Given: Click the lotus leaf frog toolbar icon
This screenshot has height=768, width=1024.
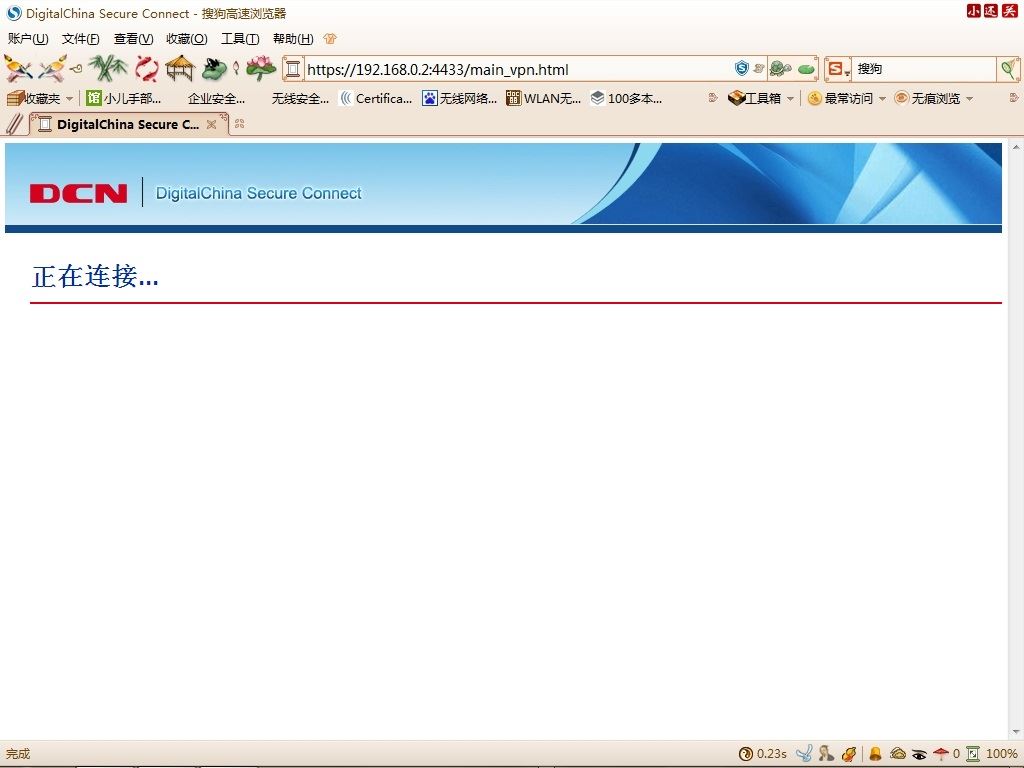Looking at the screenshot, I should (213, 68).
